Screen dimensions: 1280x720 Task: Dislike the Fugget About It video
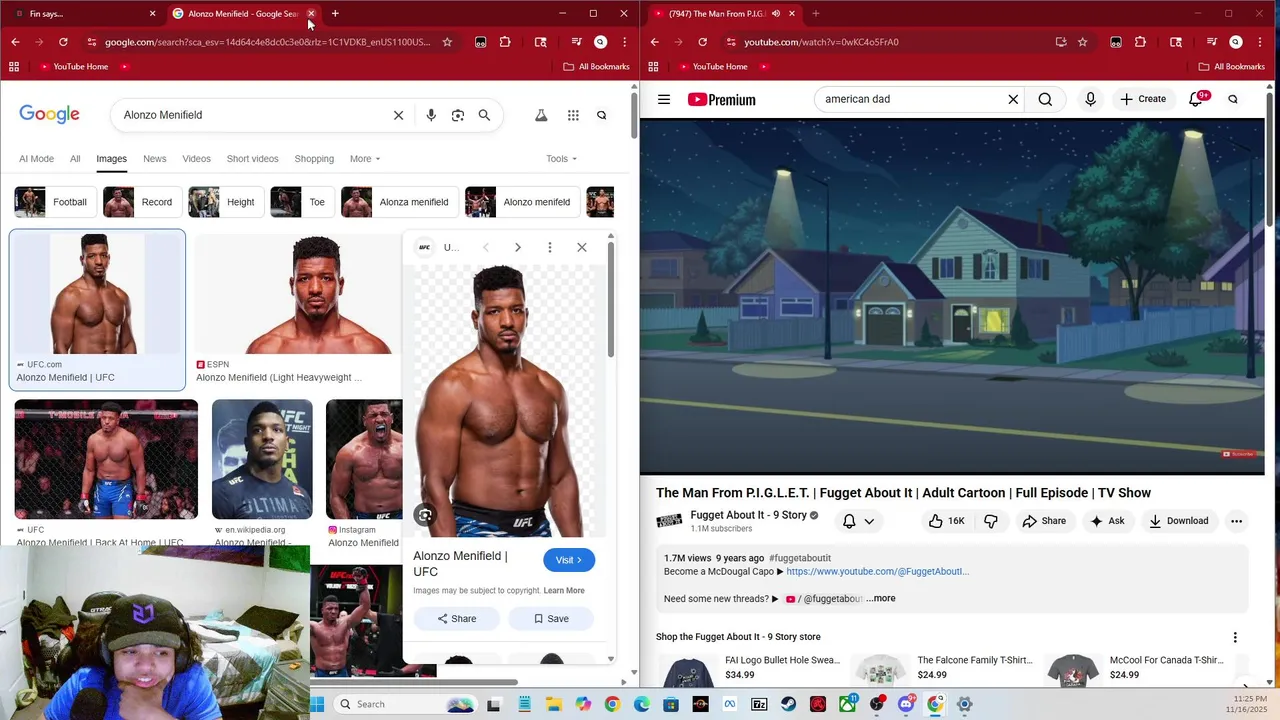click(x=991, y=521)
